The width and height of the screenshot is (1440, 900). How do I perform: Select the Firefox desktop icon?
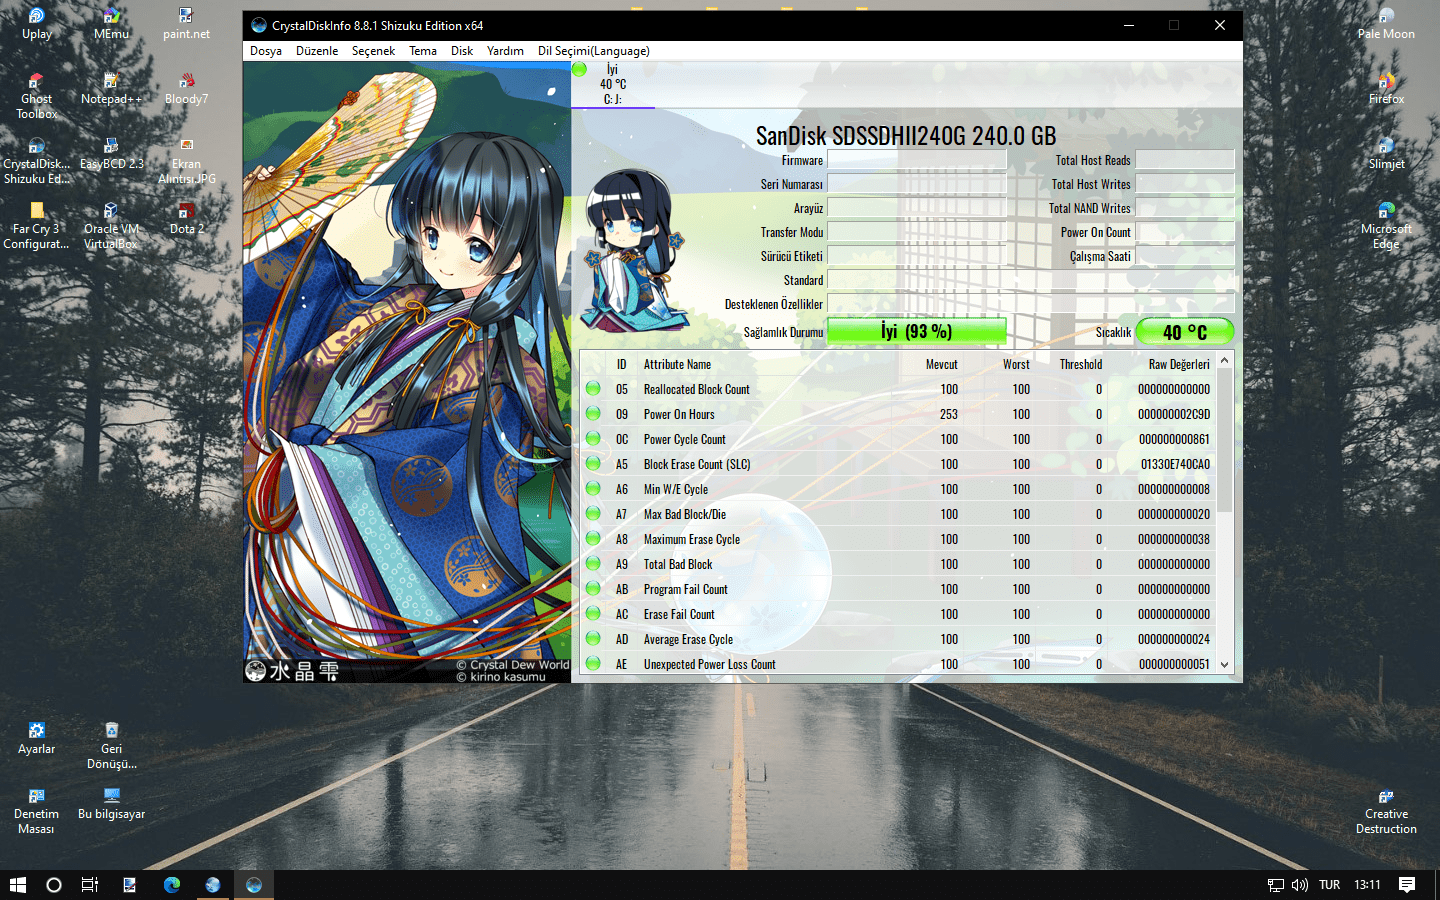click(1386, 89)
